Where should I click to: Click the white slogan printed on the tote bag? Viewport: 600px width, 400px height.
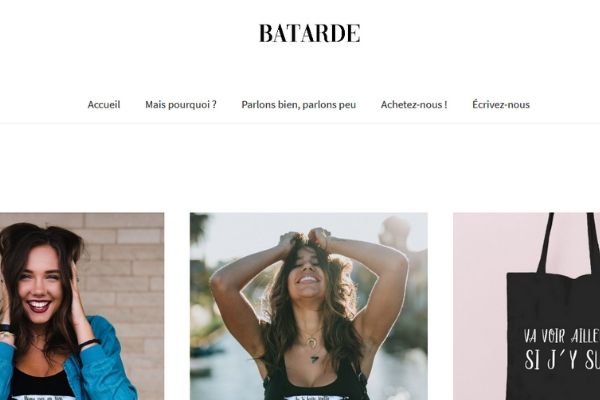click(x=562, y=349)
